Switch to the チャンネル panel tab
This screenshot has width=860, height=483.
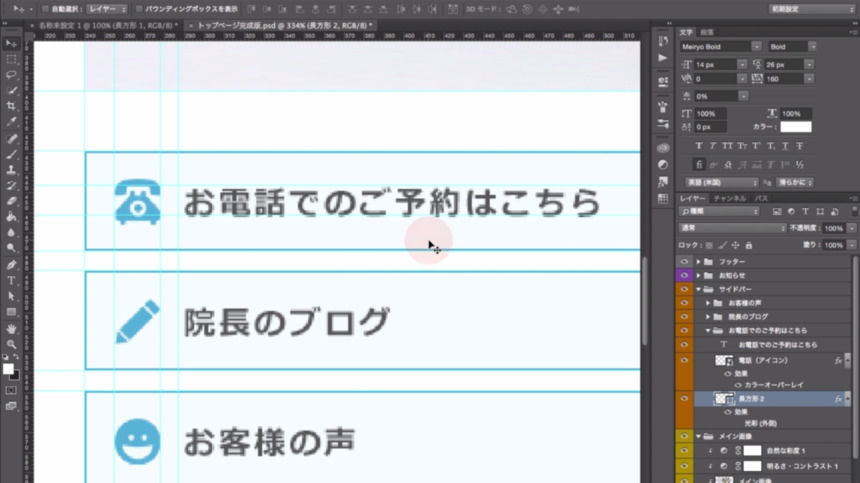pyautogui.click(x=729, y=198)
